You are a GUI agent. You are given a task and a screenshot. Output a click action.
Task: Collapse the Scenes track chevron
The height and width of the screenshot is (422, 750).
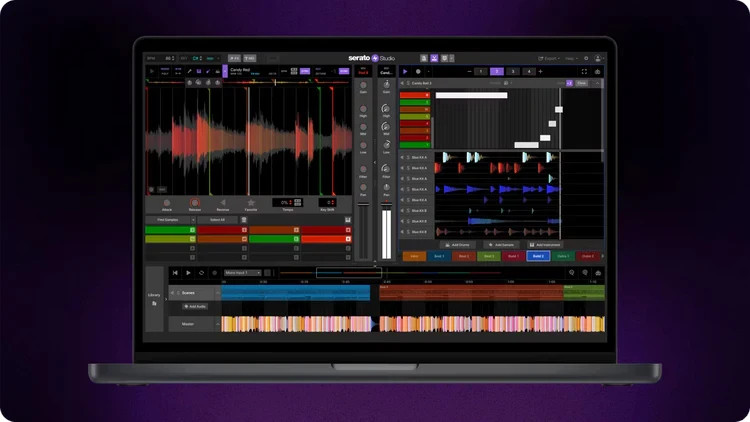pos(218,293)
